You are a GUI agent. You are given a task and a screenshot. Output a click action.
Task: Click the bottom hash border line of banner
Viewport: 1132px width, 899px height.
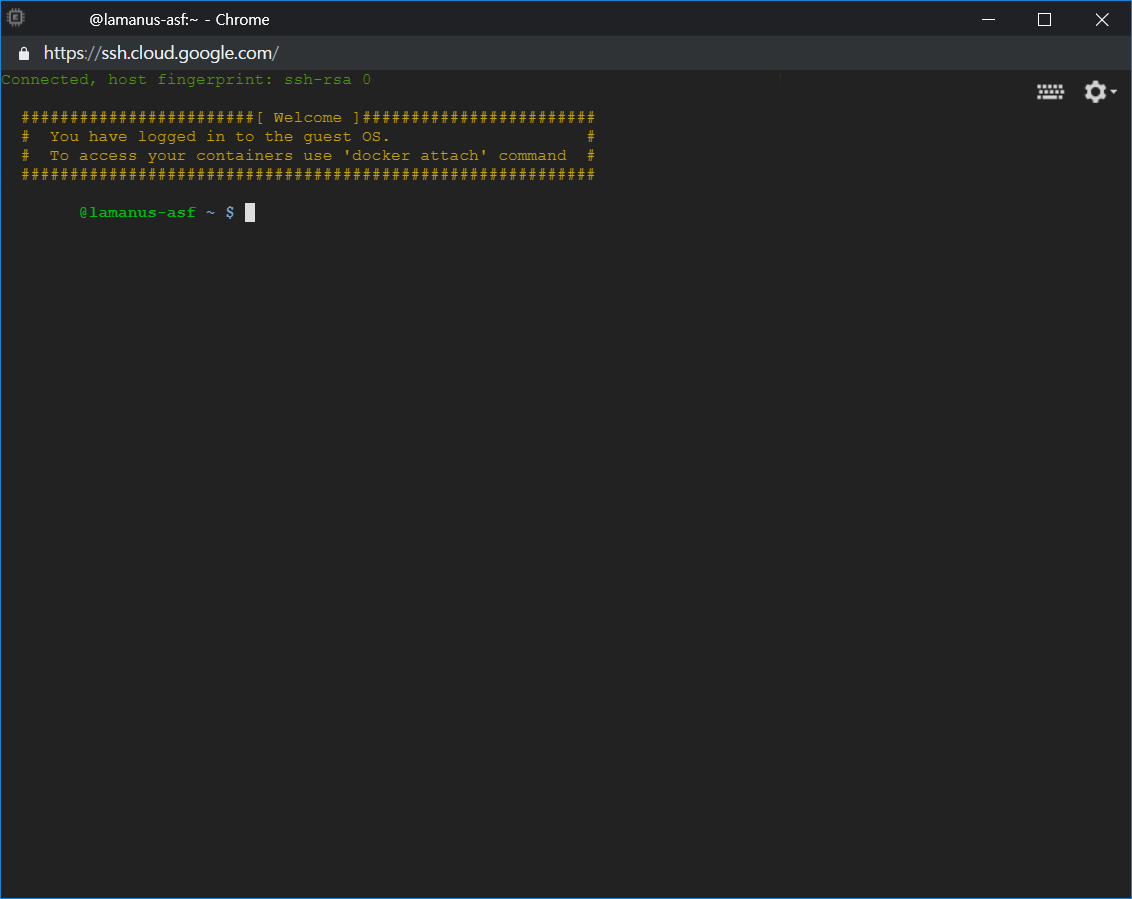308,175
